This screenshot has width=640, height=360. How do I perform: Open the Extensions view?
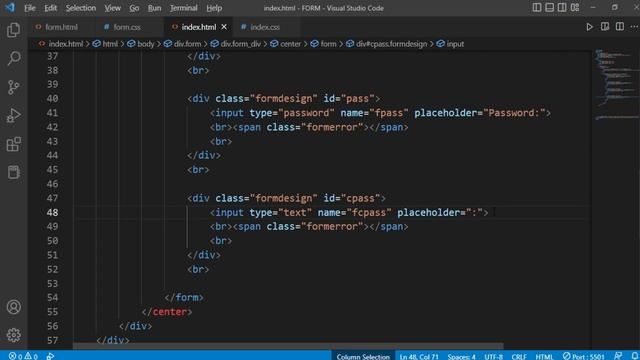click(13, 144)
